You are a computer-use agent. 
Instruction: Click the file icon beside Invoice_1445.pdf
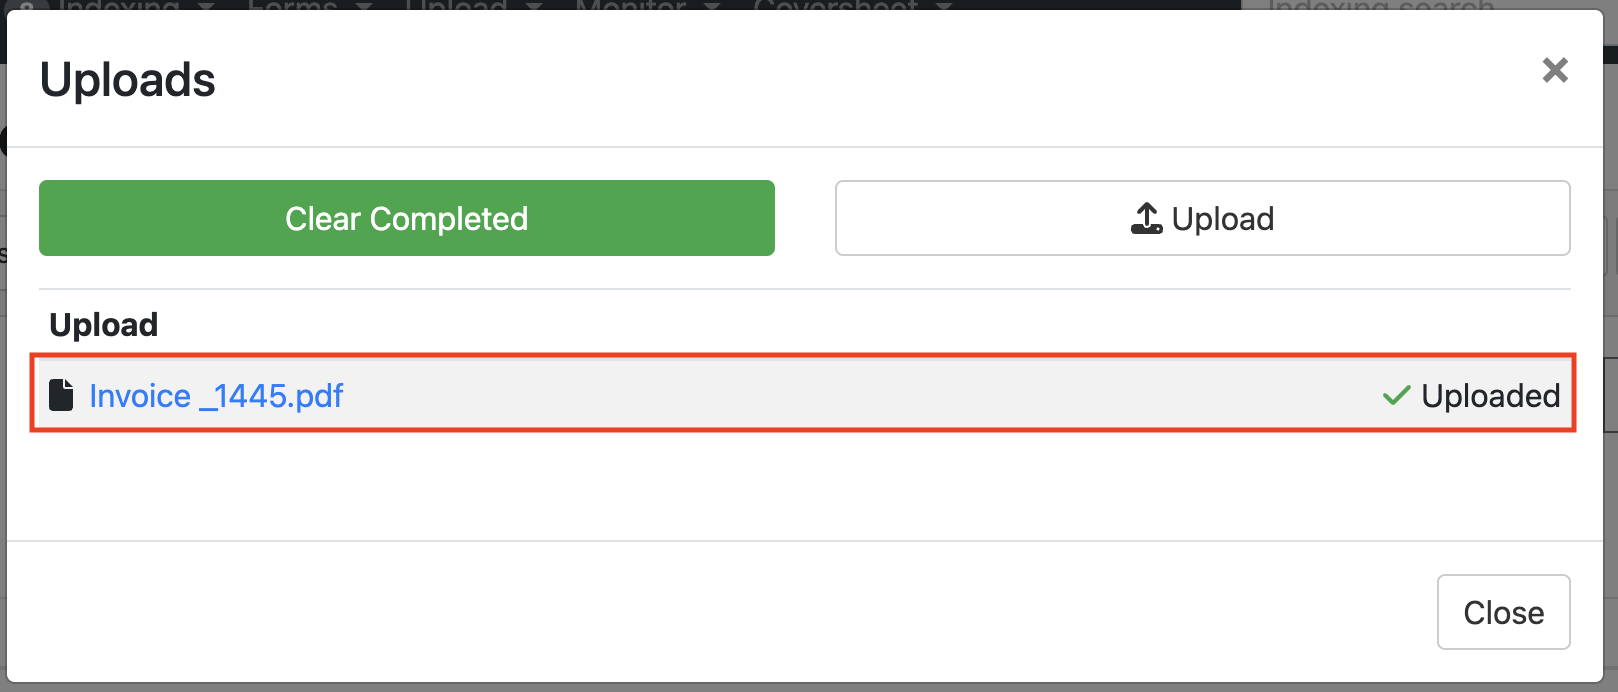tap(62, 395)
